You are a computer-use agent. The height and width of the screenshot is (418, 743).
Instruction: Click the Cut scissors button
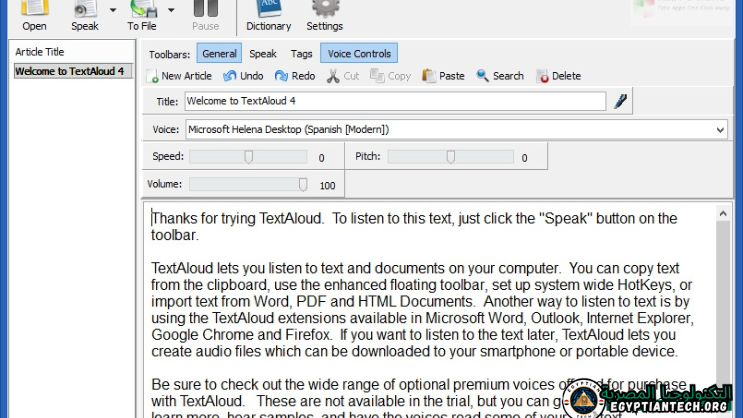(343, 76)
